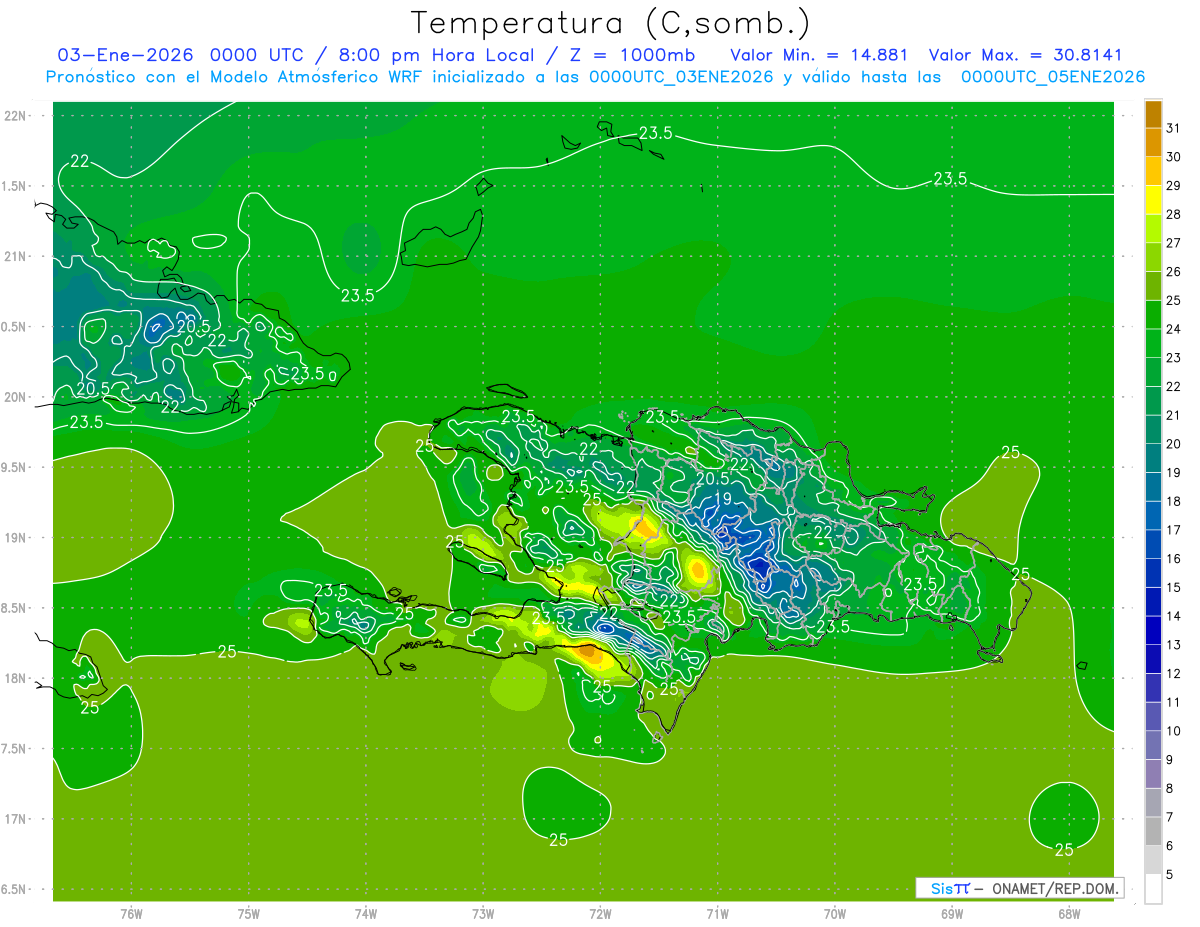Click the init time "0000UTC_03ENE2026"
1200x927 pixels.
click(x=680, y=76)
